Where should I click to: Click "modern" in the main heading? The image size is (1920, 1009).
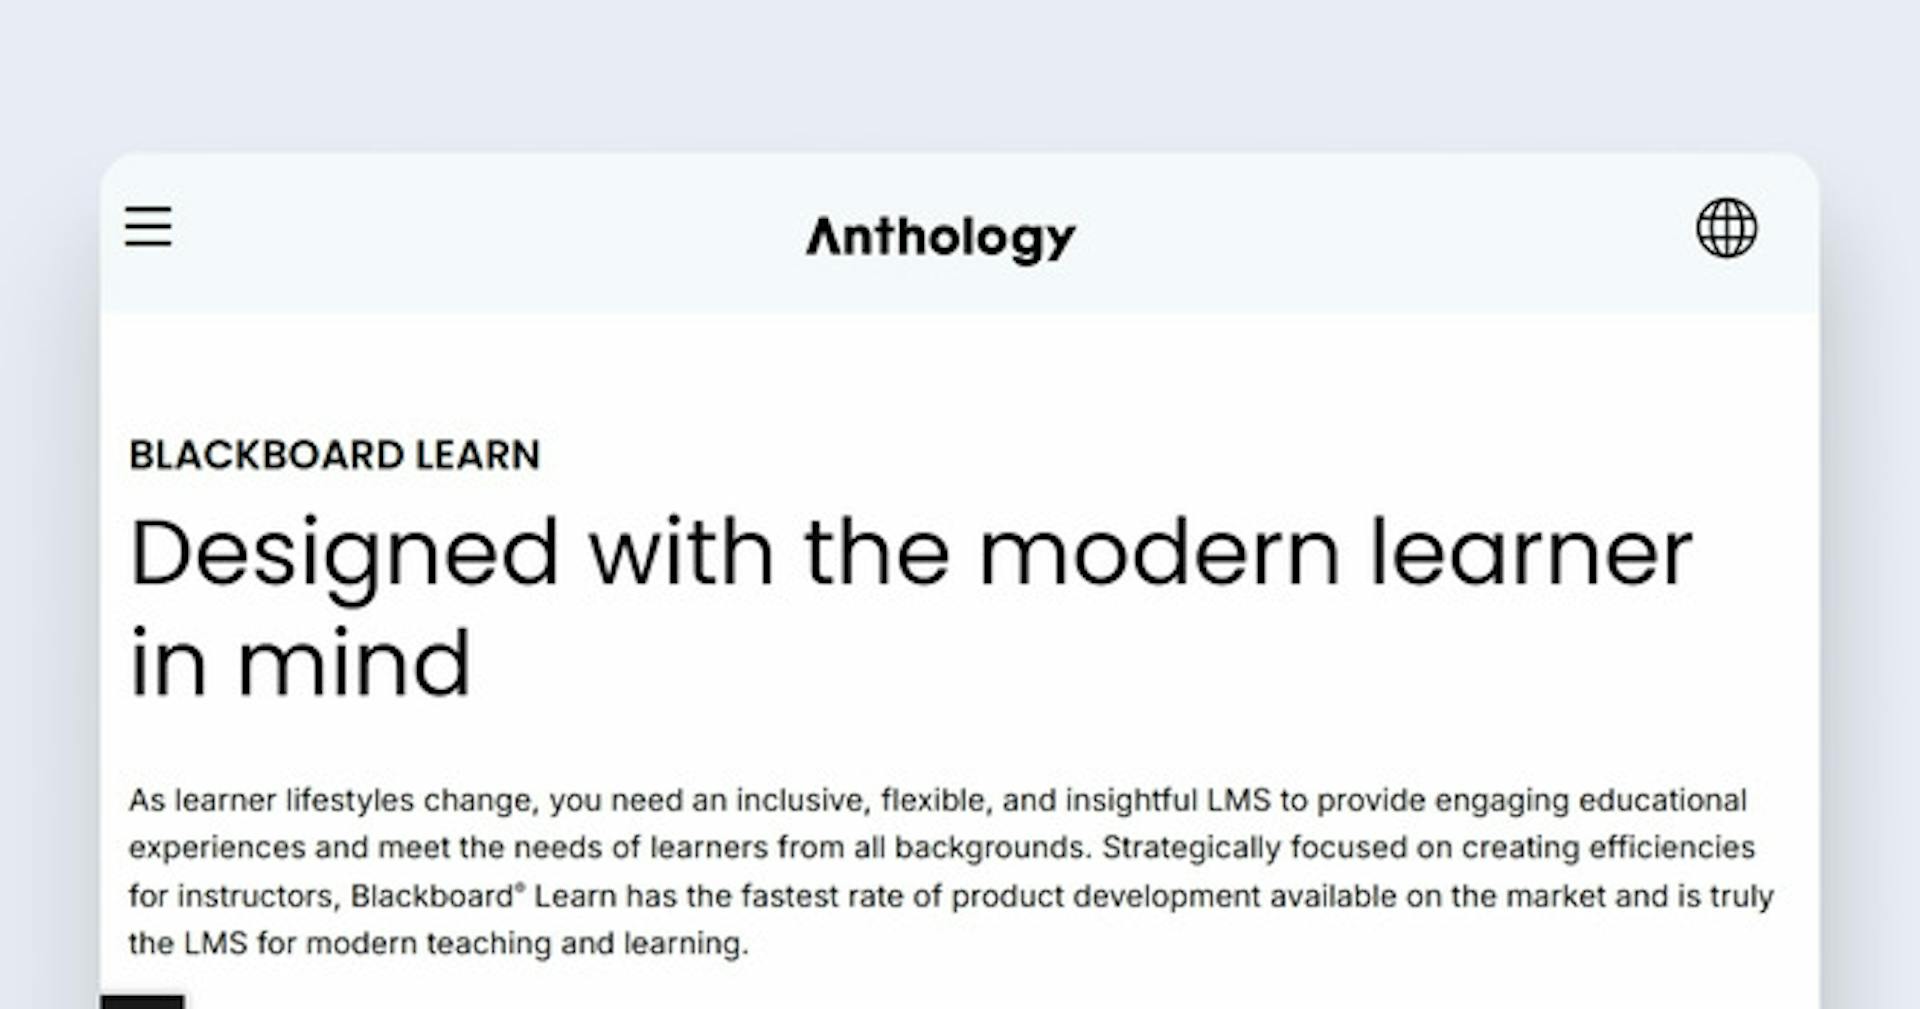pos(1159,553)
